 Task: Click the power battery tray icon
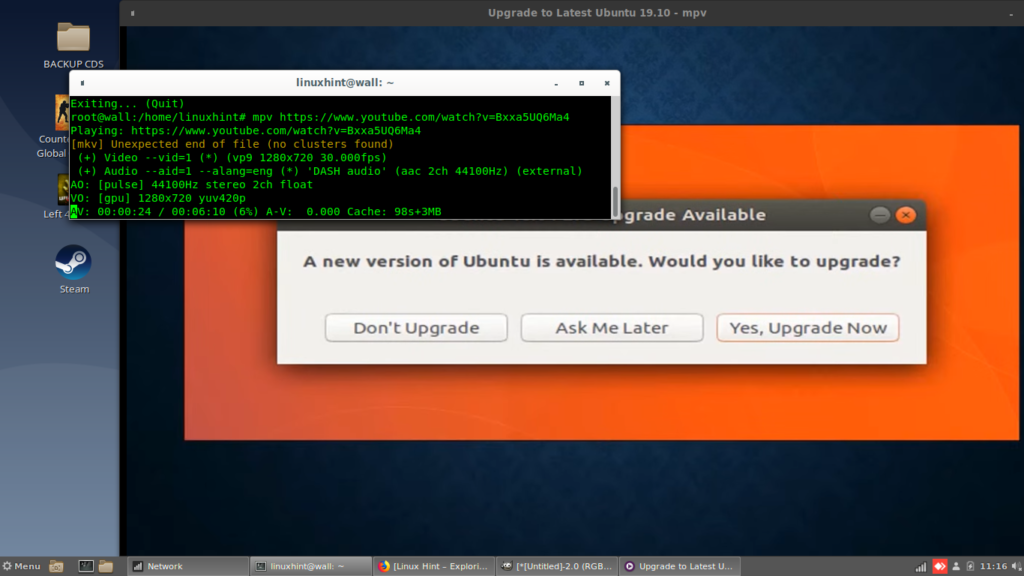coord(970,566)
